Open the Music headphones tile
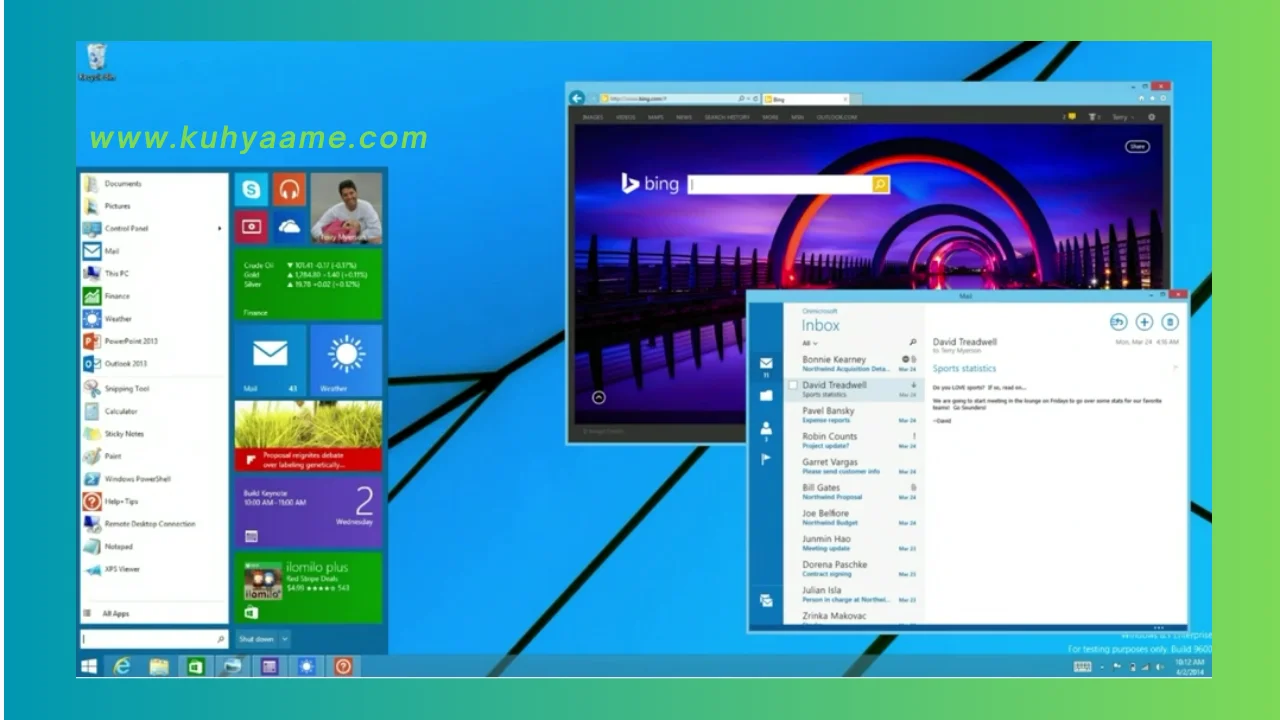This screenshot has height=720, width=1280. (x=289, y=189)
